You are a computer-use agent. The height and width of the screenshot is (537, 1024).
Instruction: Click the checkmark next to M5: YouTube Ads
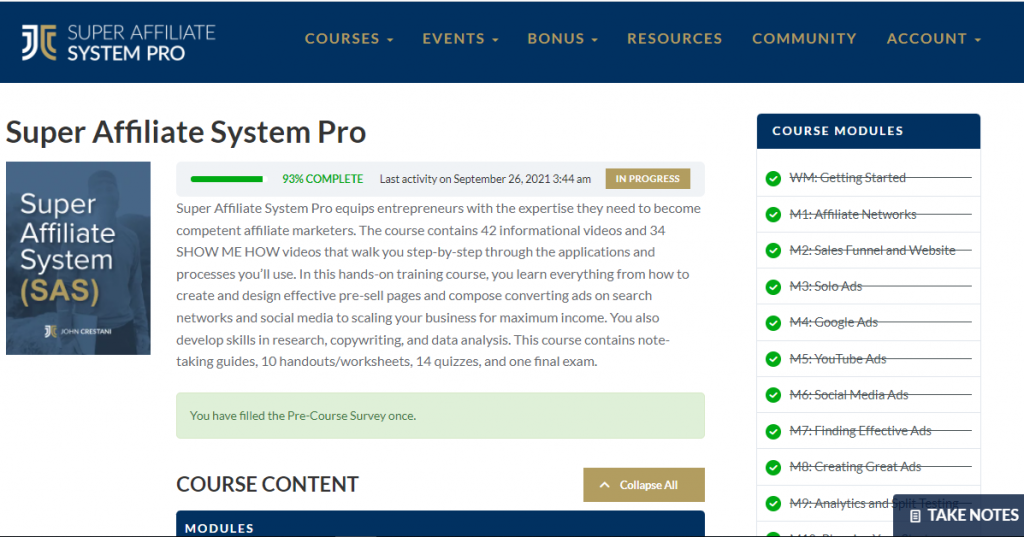click(x=773, y=359)
